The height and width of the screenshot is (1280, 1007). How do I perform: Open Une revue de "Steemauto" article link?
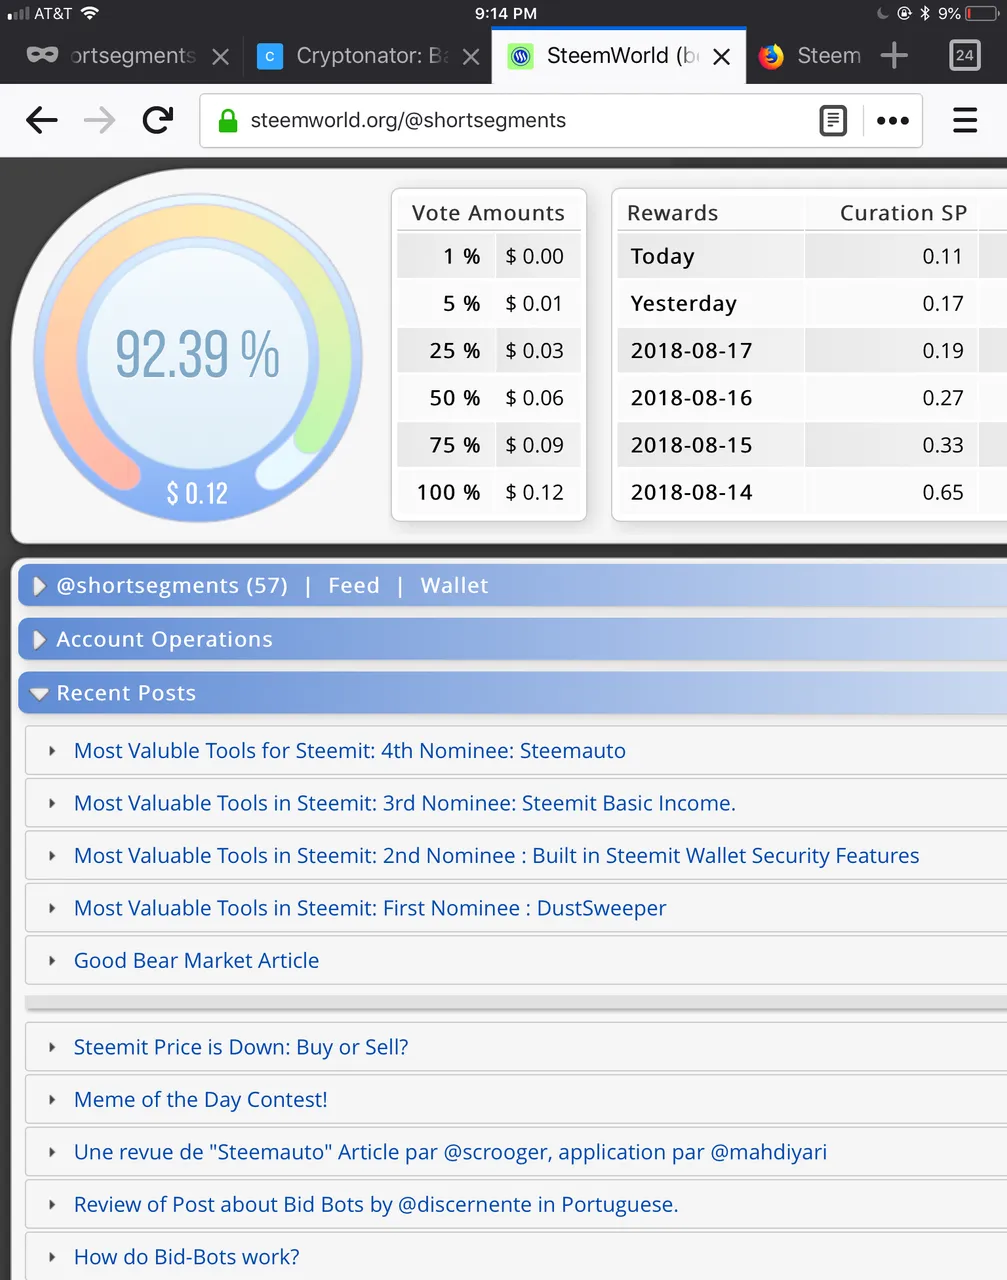pos(450,1153)
